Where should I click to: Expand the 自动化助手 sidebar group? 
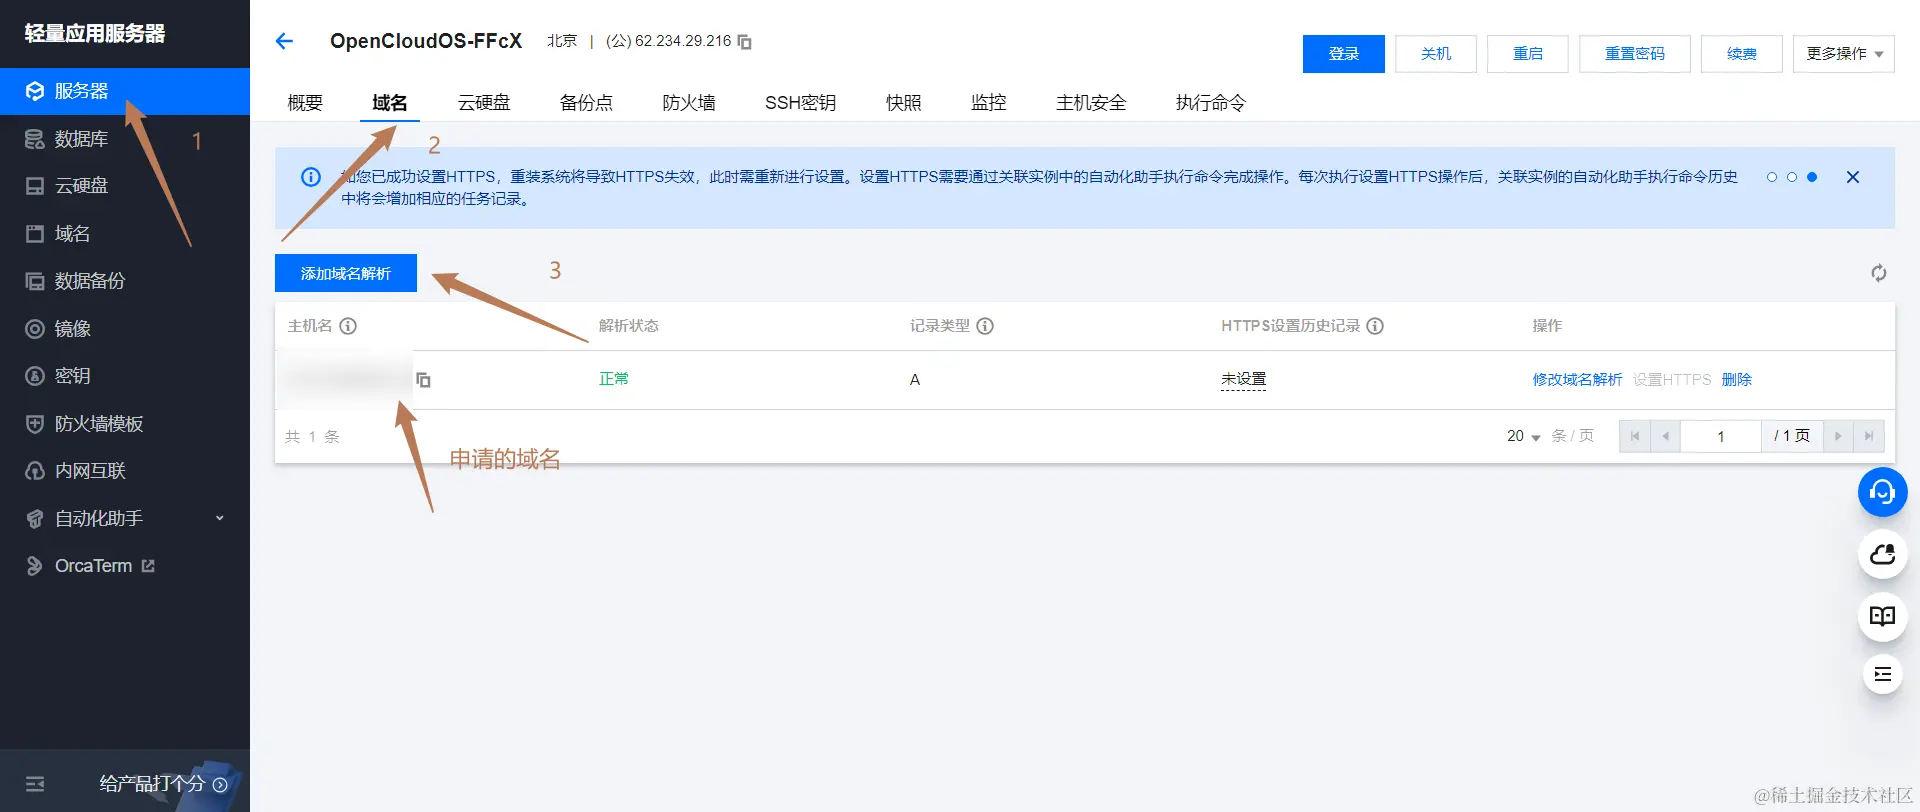coord(125,519)
